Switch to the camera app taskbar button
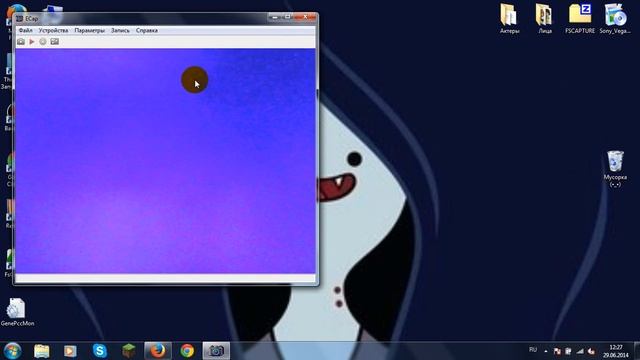This screenshot has height=360, width=640. pyautogui.click(x=216, y=351)
